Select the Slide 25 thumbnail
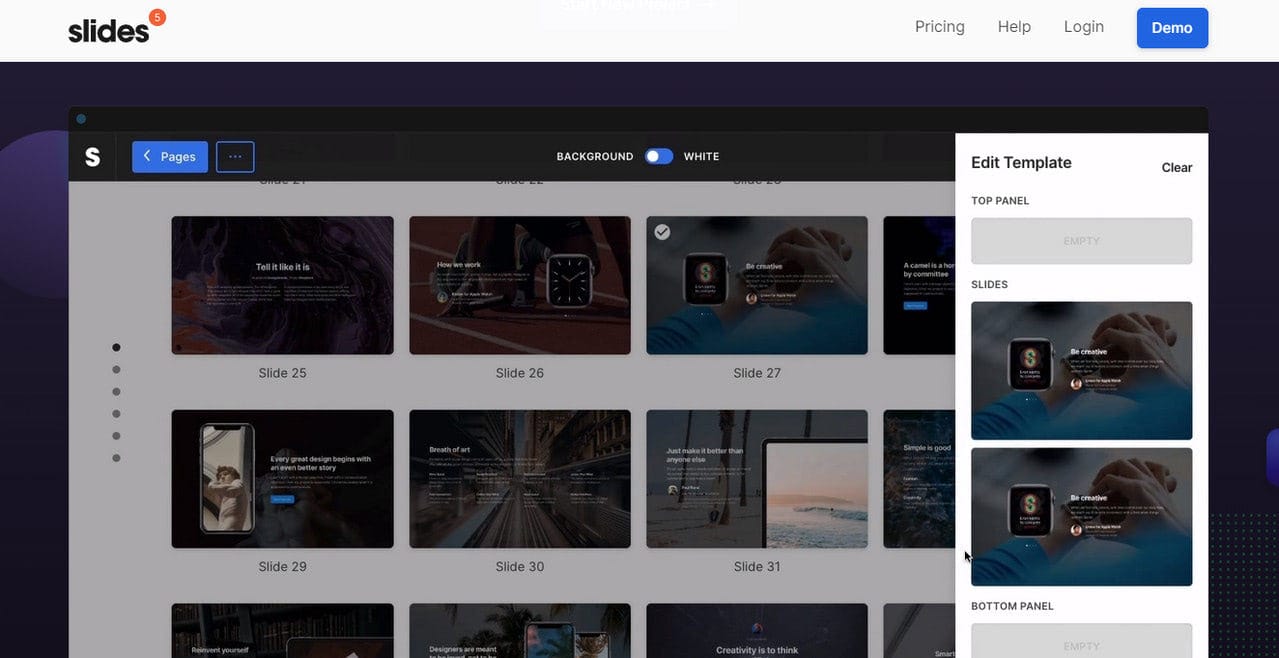The height and width of the screenshot is (658, 1279). click(x=282, y=285)
